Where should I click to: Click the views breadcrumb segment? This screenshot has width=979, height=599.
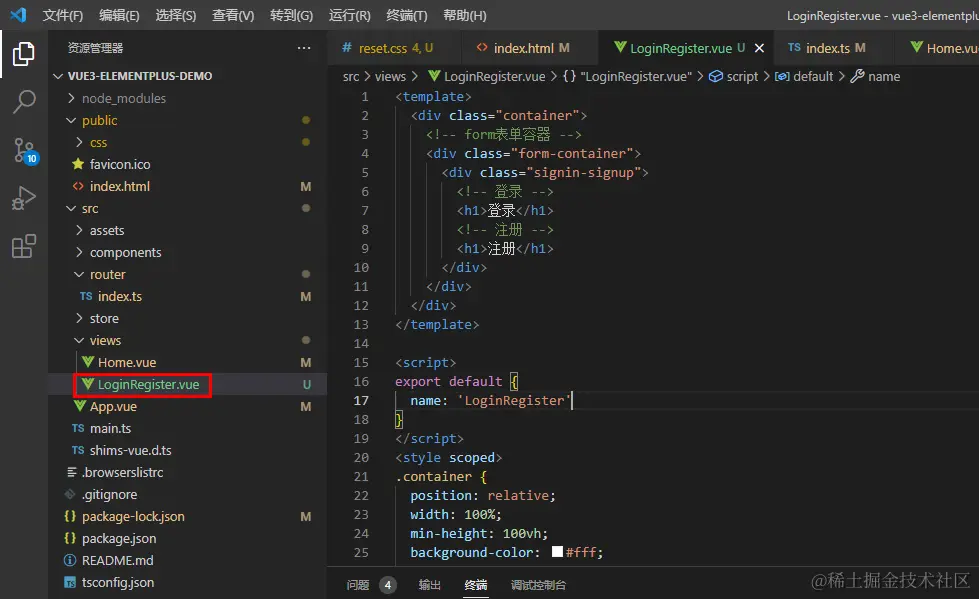click(390, 76)
